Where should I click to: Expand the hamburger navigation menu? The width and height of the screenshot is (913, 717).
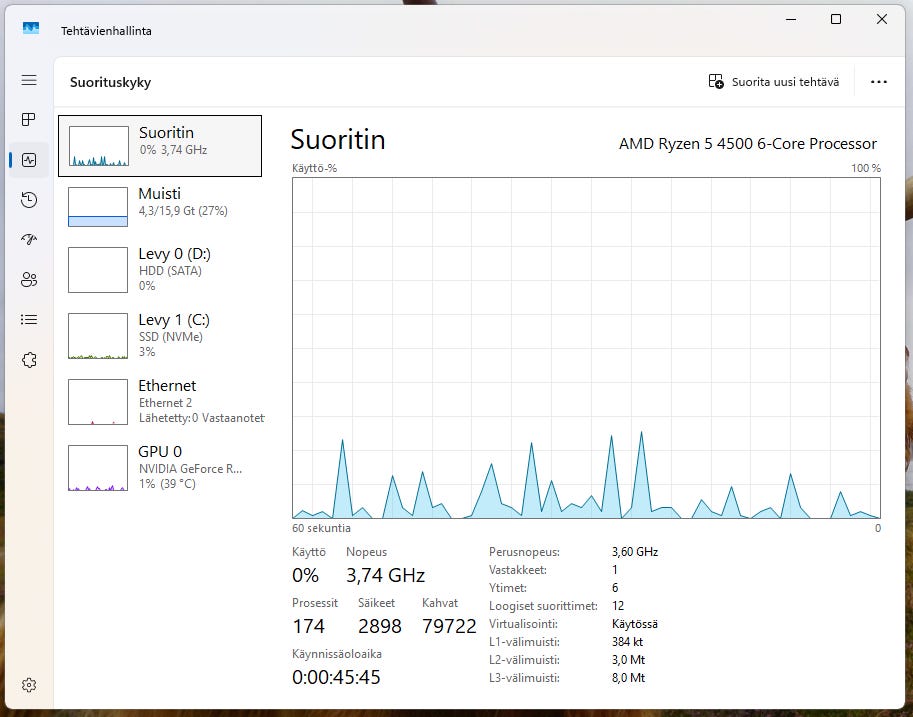29,80
